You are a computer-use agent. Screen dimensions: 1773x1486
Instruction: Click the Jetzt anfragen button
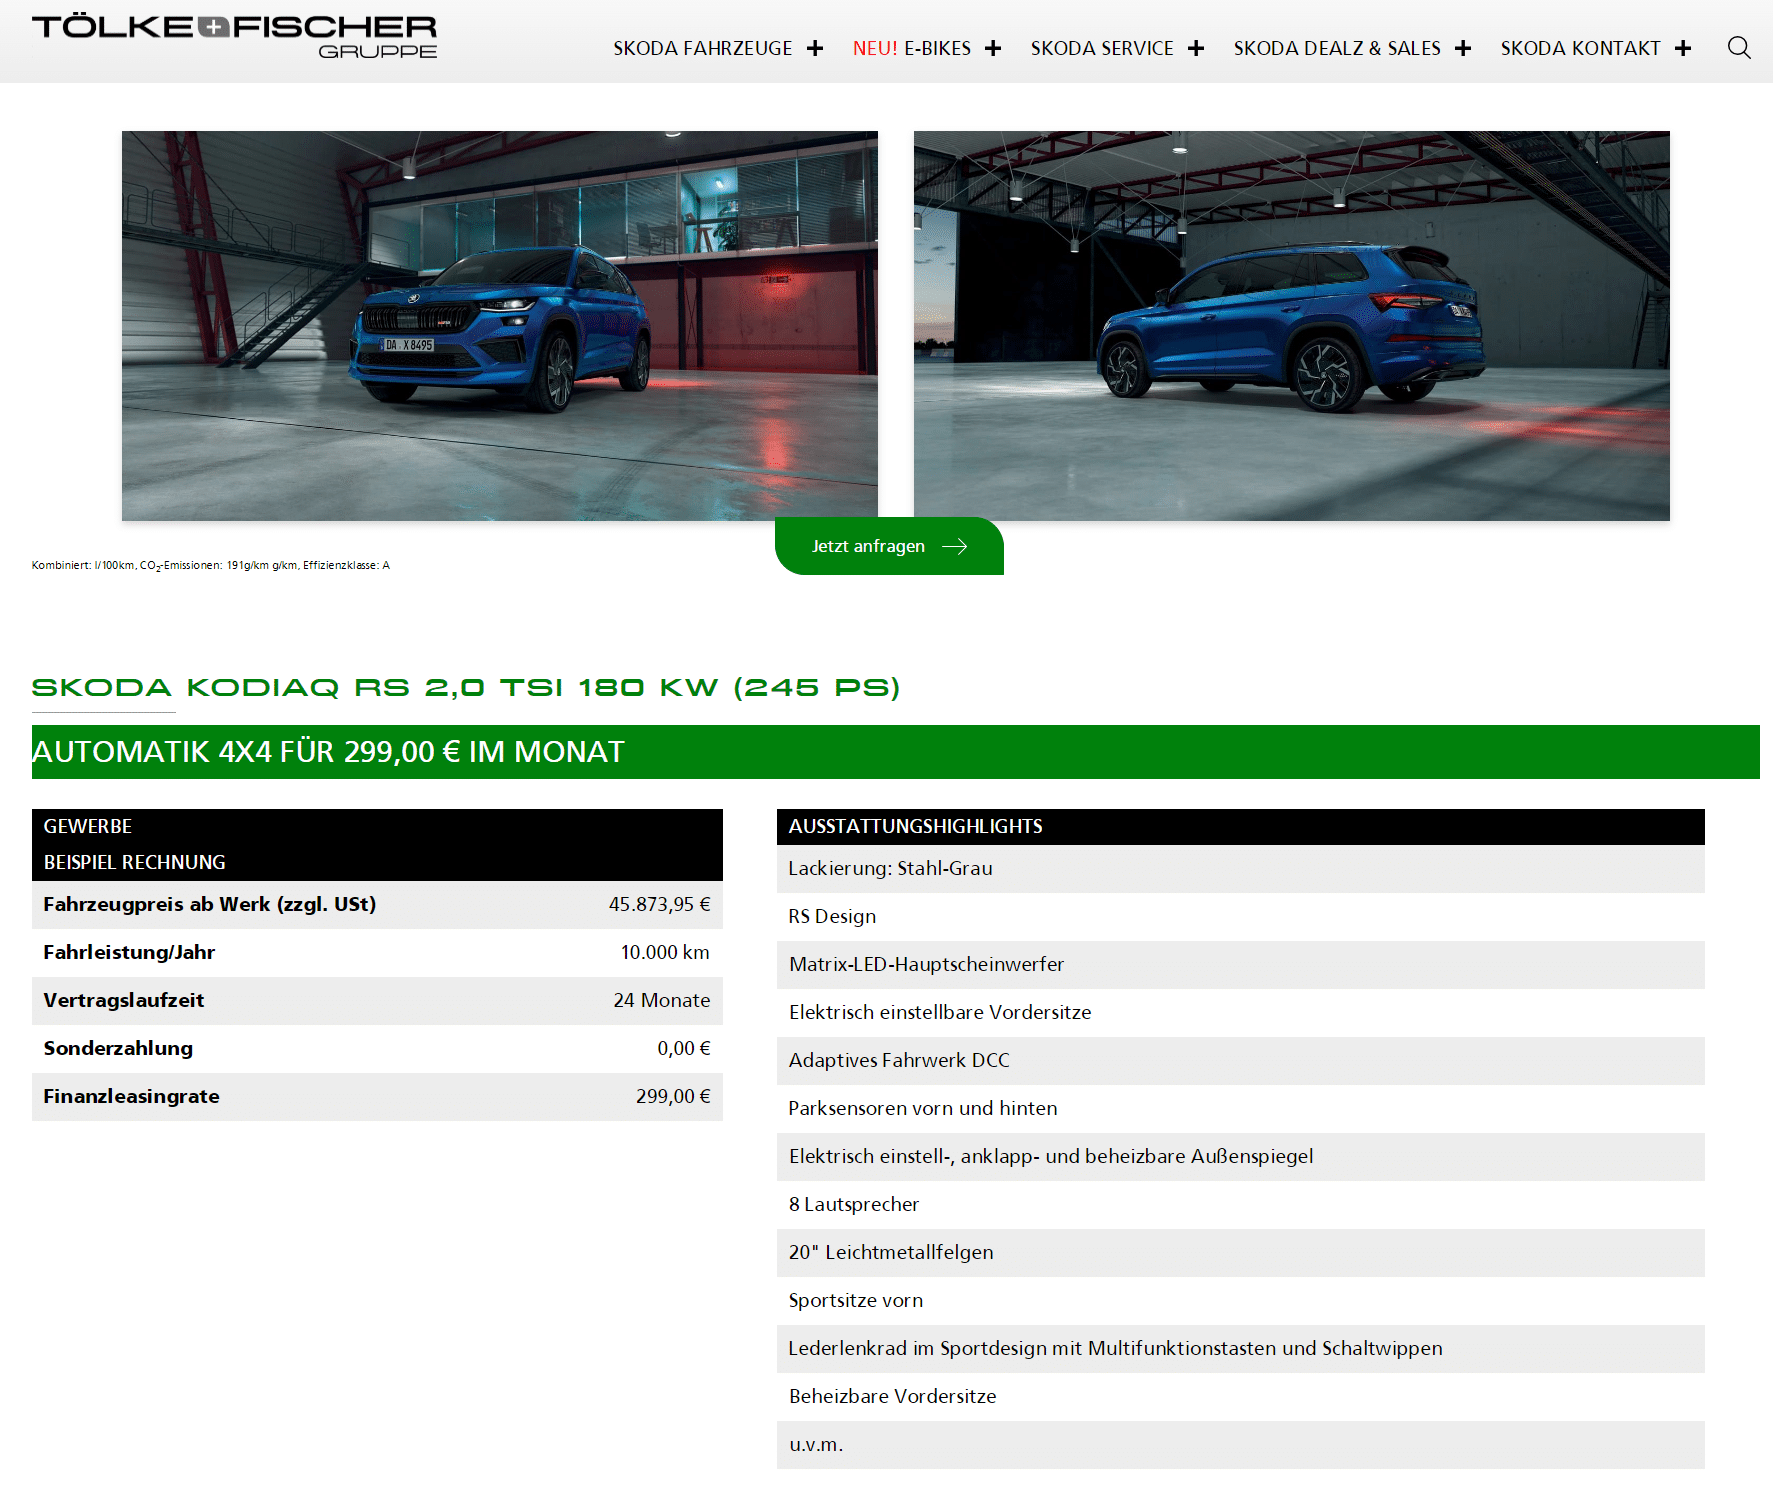click(x=889, y=546)
